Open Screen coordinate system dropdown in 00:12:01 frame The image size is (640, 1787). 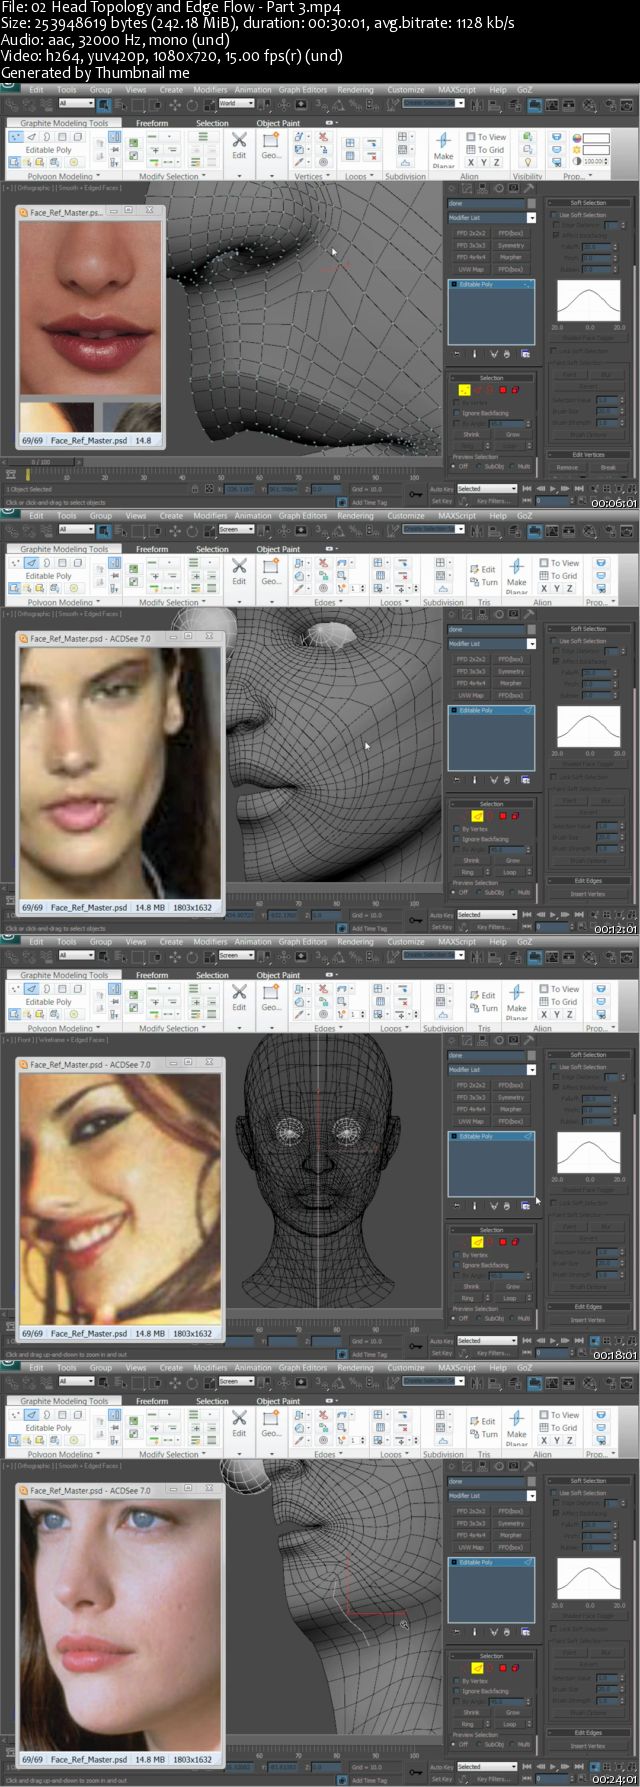pyautogui.click(x=236, y=529)
